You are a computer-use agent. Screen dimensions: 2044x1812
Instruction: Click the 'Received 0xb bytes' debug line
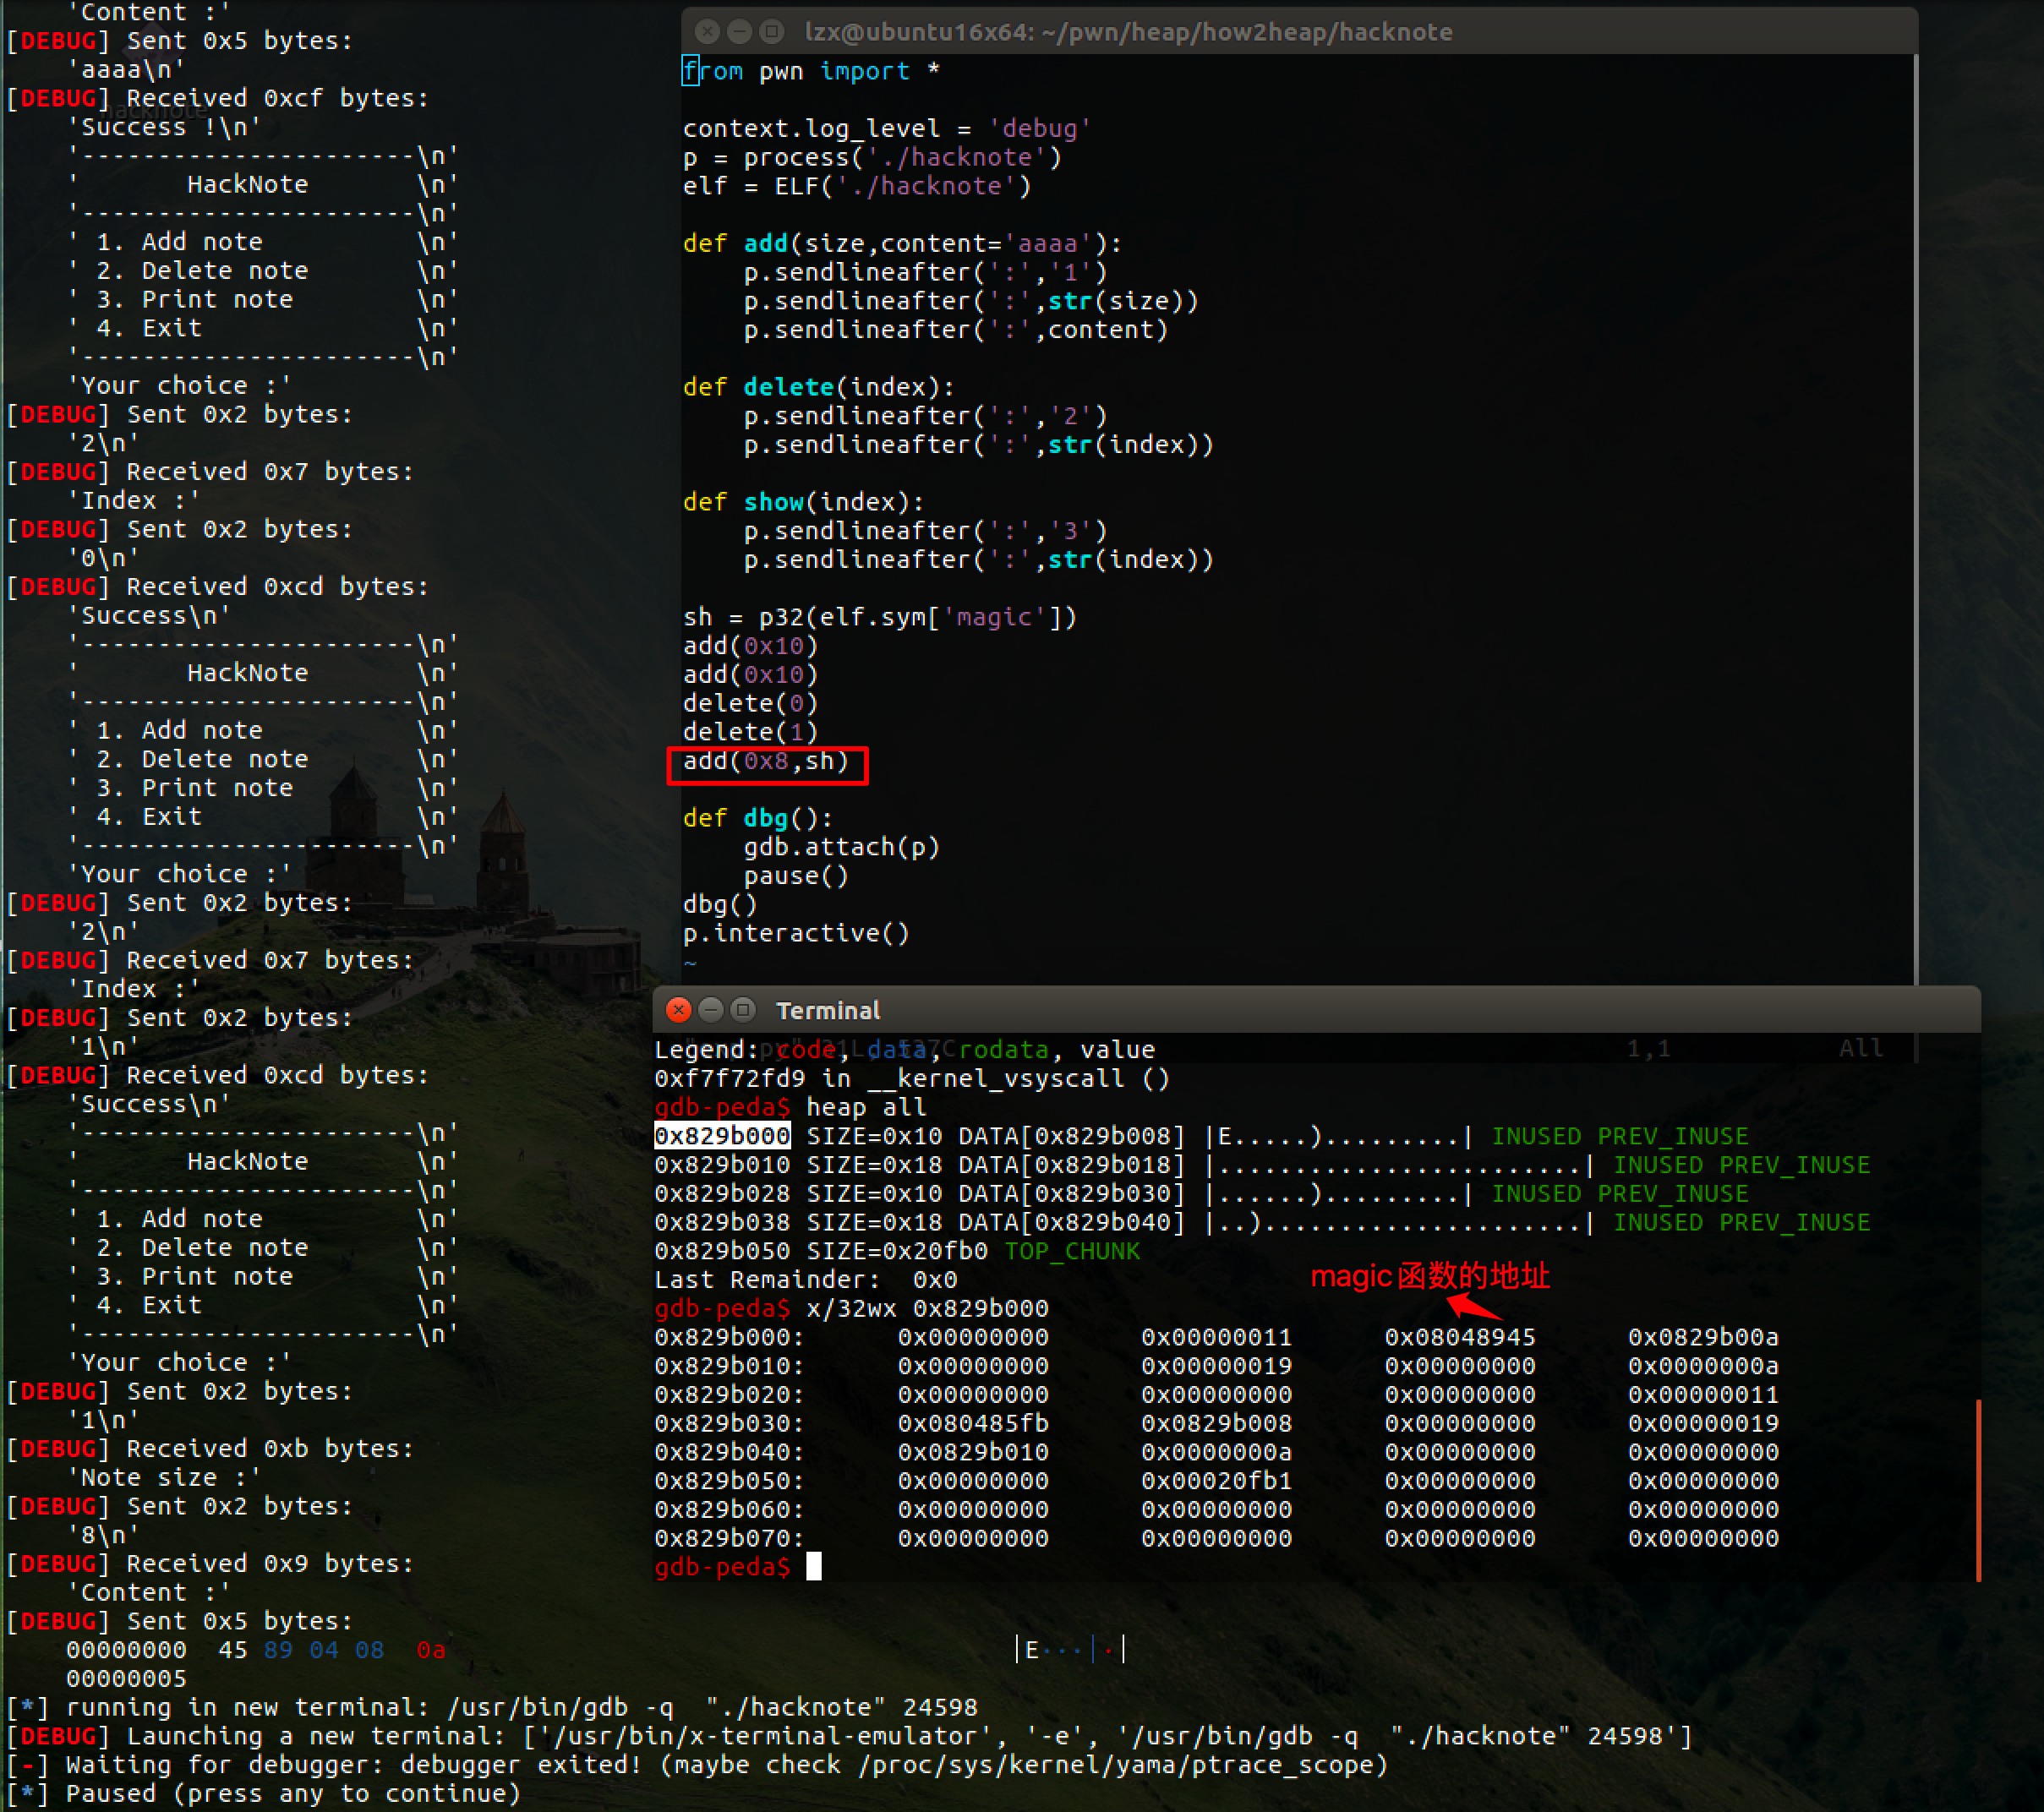click(210, 1448)
